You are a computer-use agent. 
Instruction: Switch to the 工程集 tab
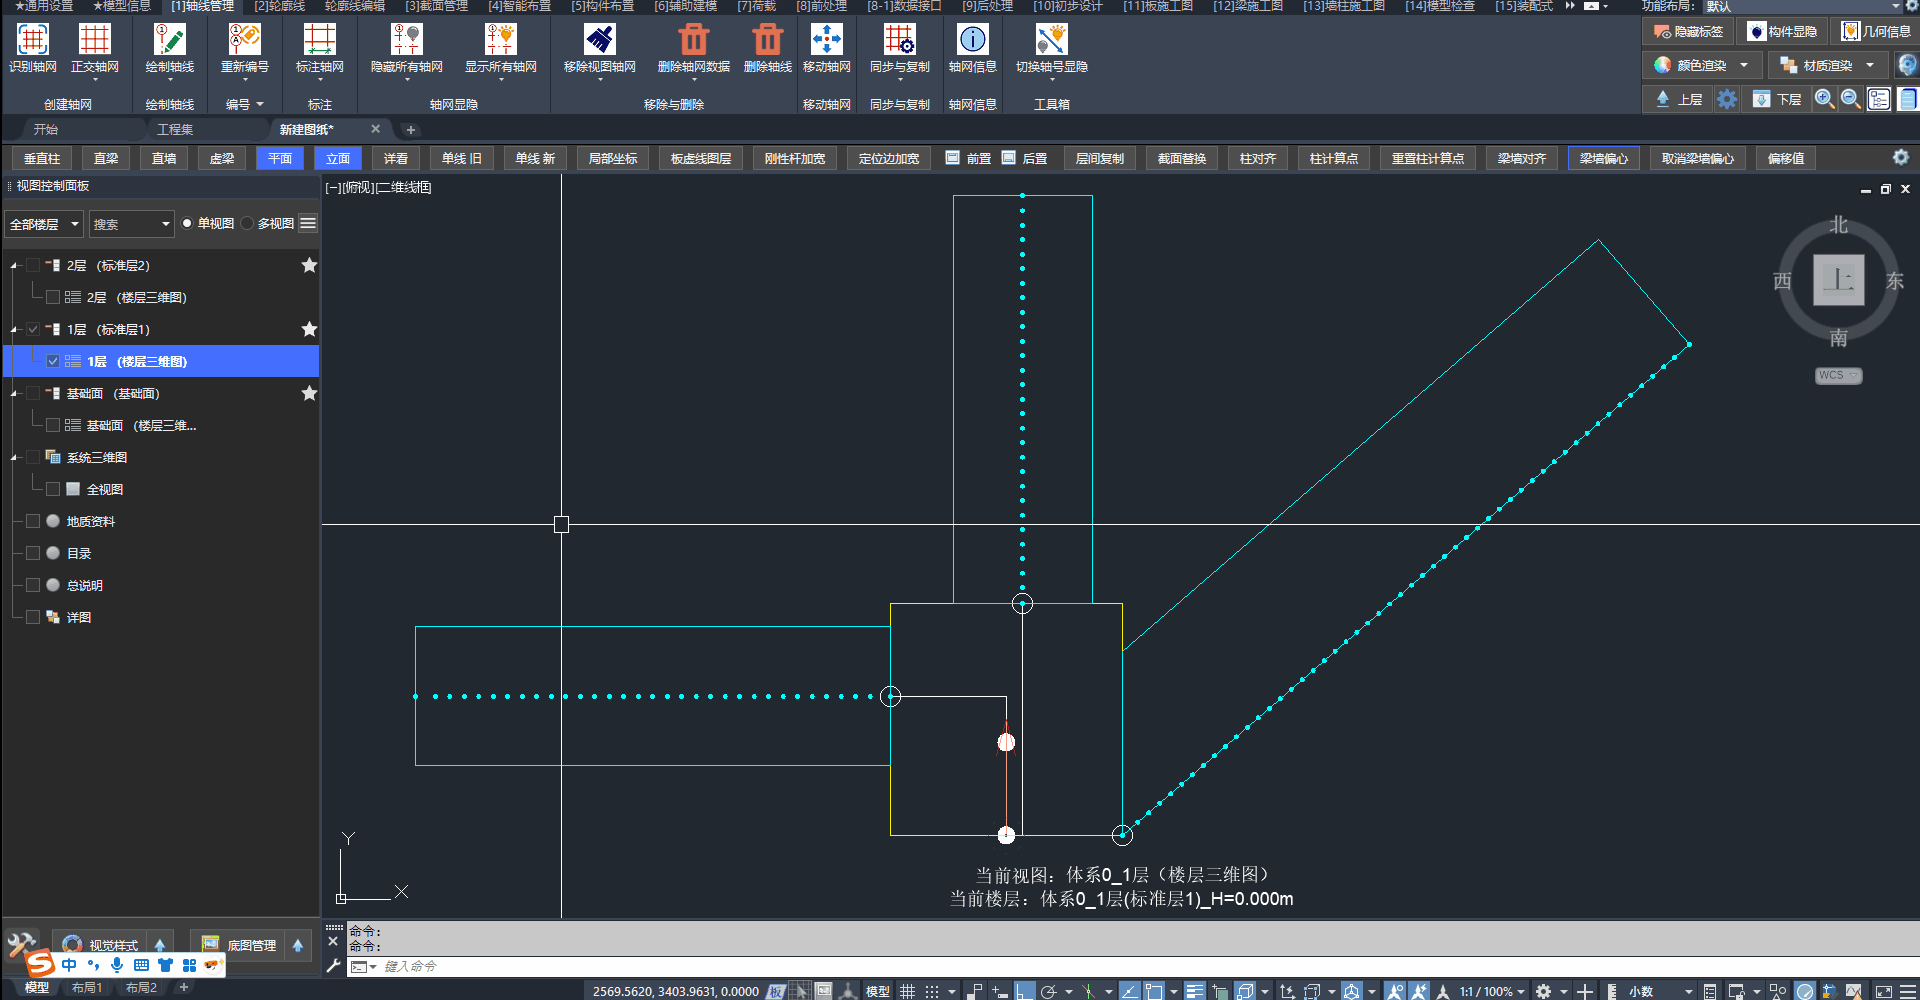coord(175,130)
